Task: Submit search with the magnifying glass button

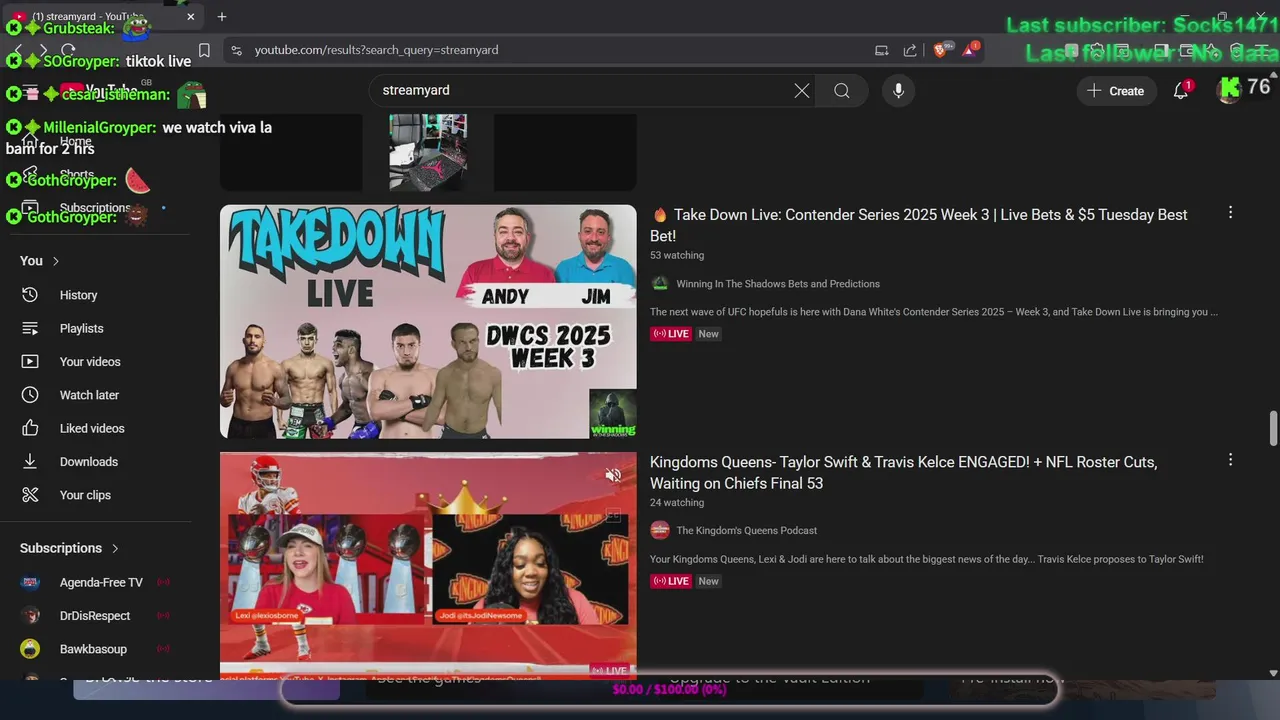Action: pos(842,91)
